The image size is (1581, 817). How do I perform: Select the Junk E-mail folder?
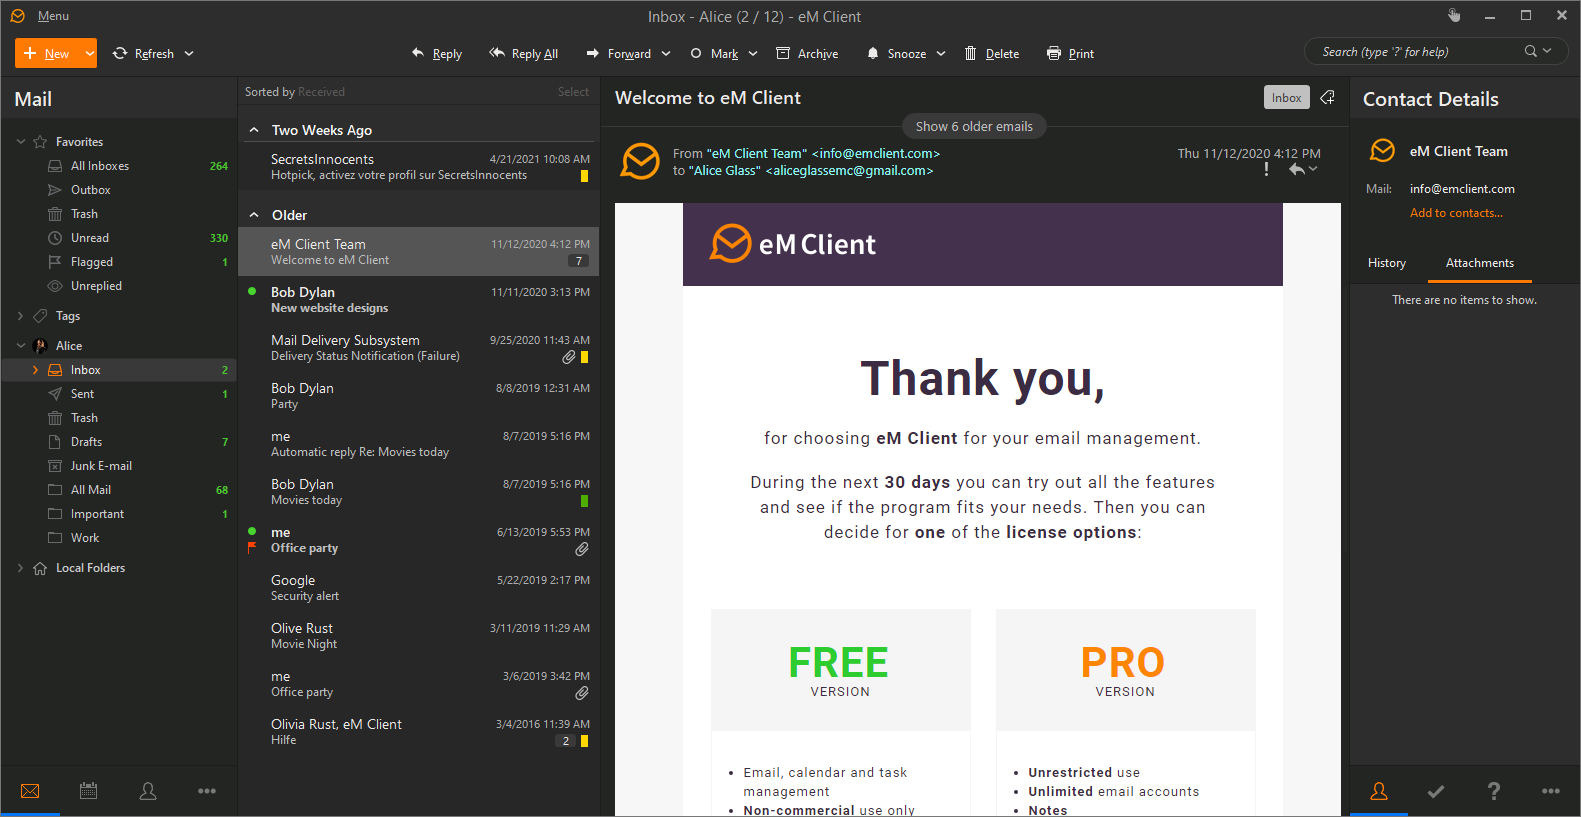pyautogui.click(x=119, y=466)
